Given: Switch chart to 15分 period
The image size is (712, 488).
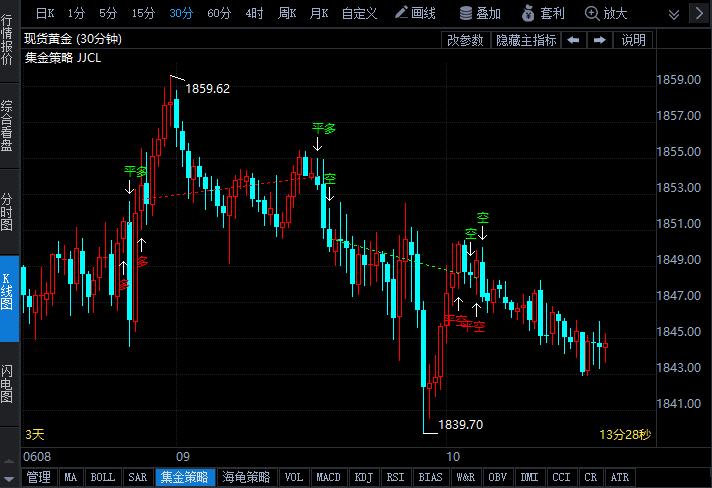Looking at the screenshot, I should (x=143, y=14).
